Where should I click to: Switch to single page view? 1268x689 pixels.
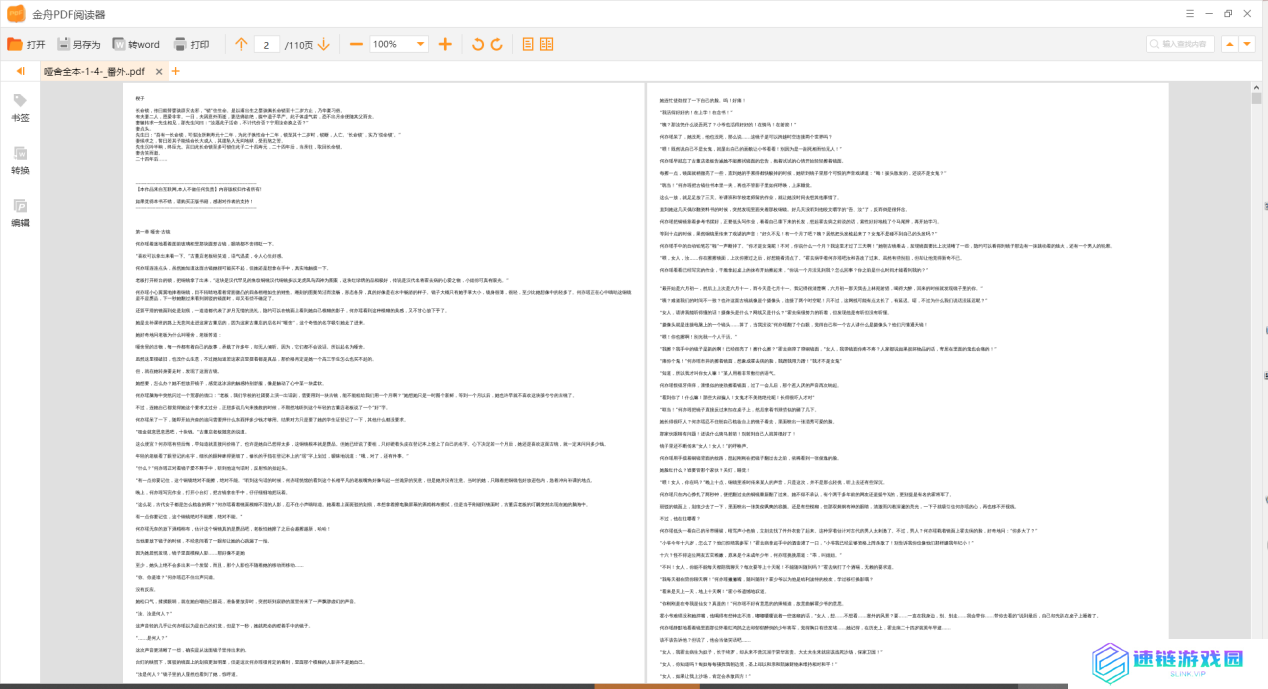(529, 44)
